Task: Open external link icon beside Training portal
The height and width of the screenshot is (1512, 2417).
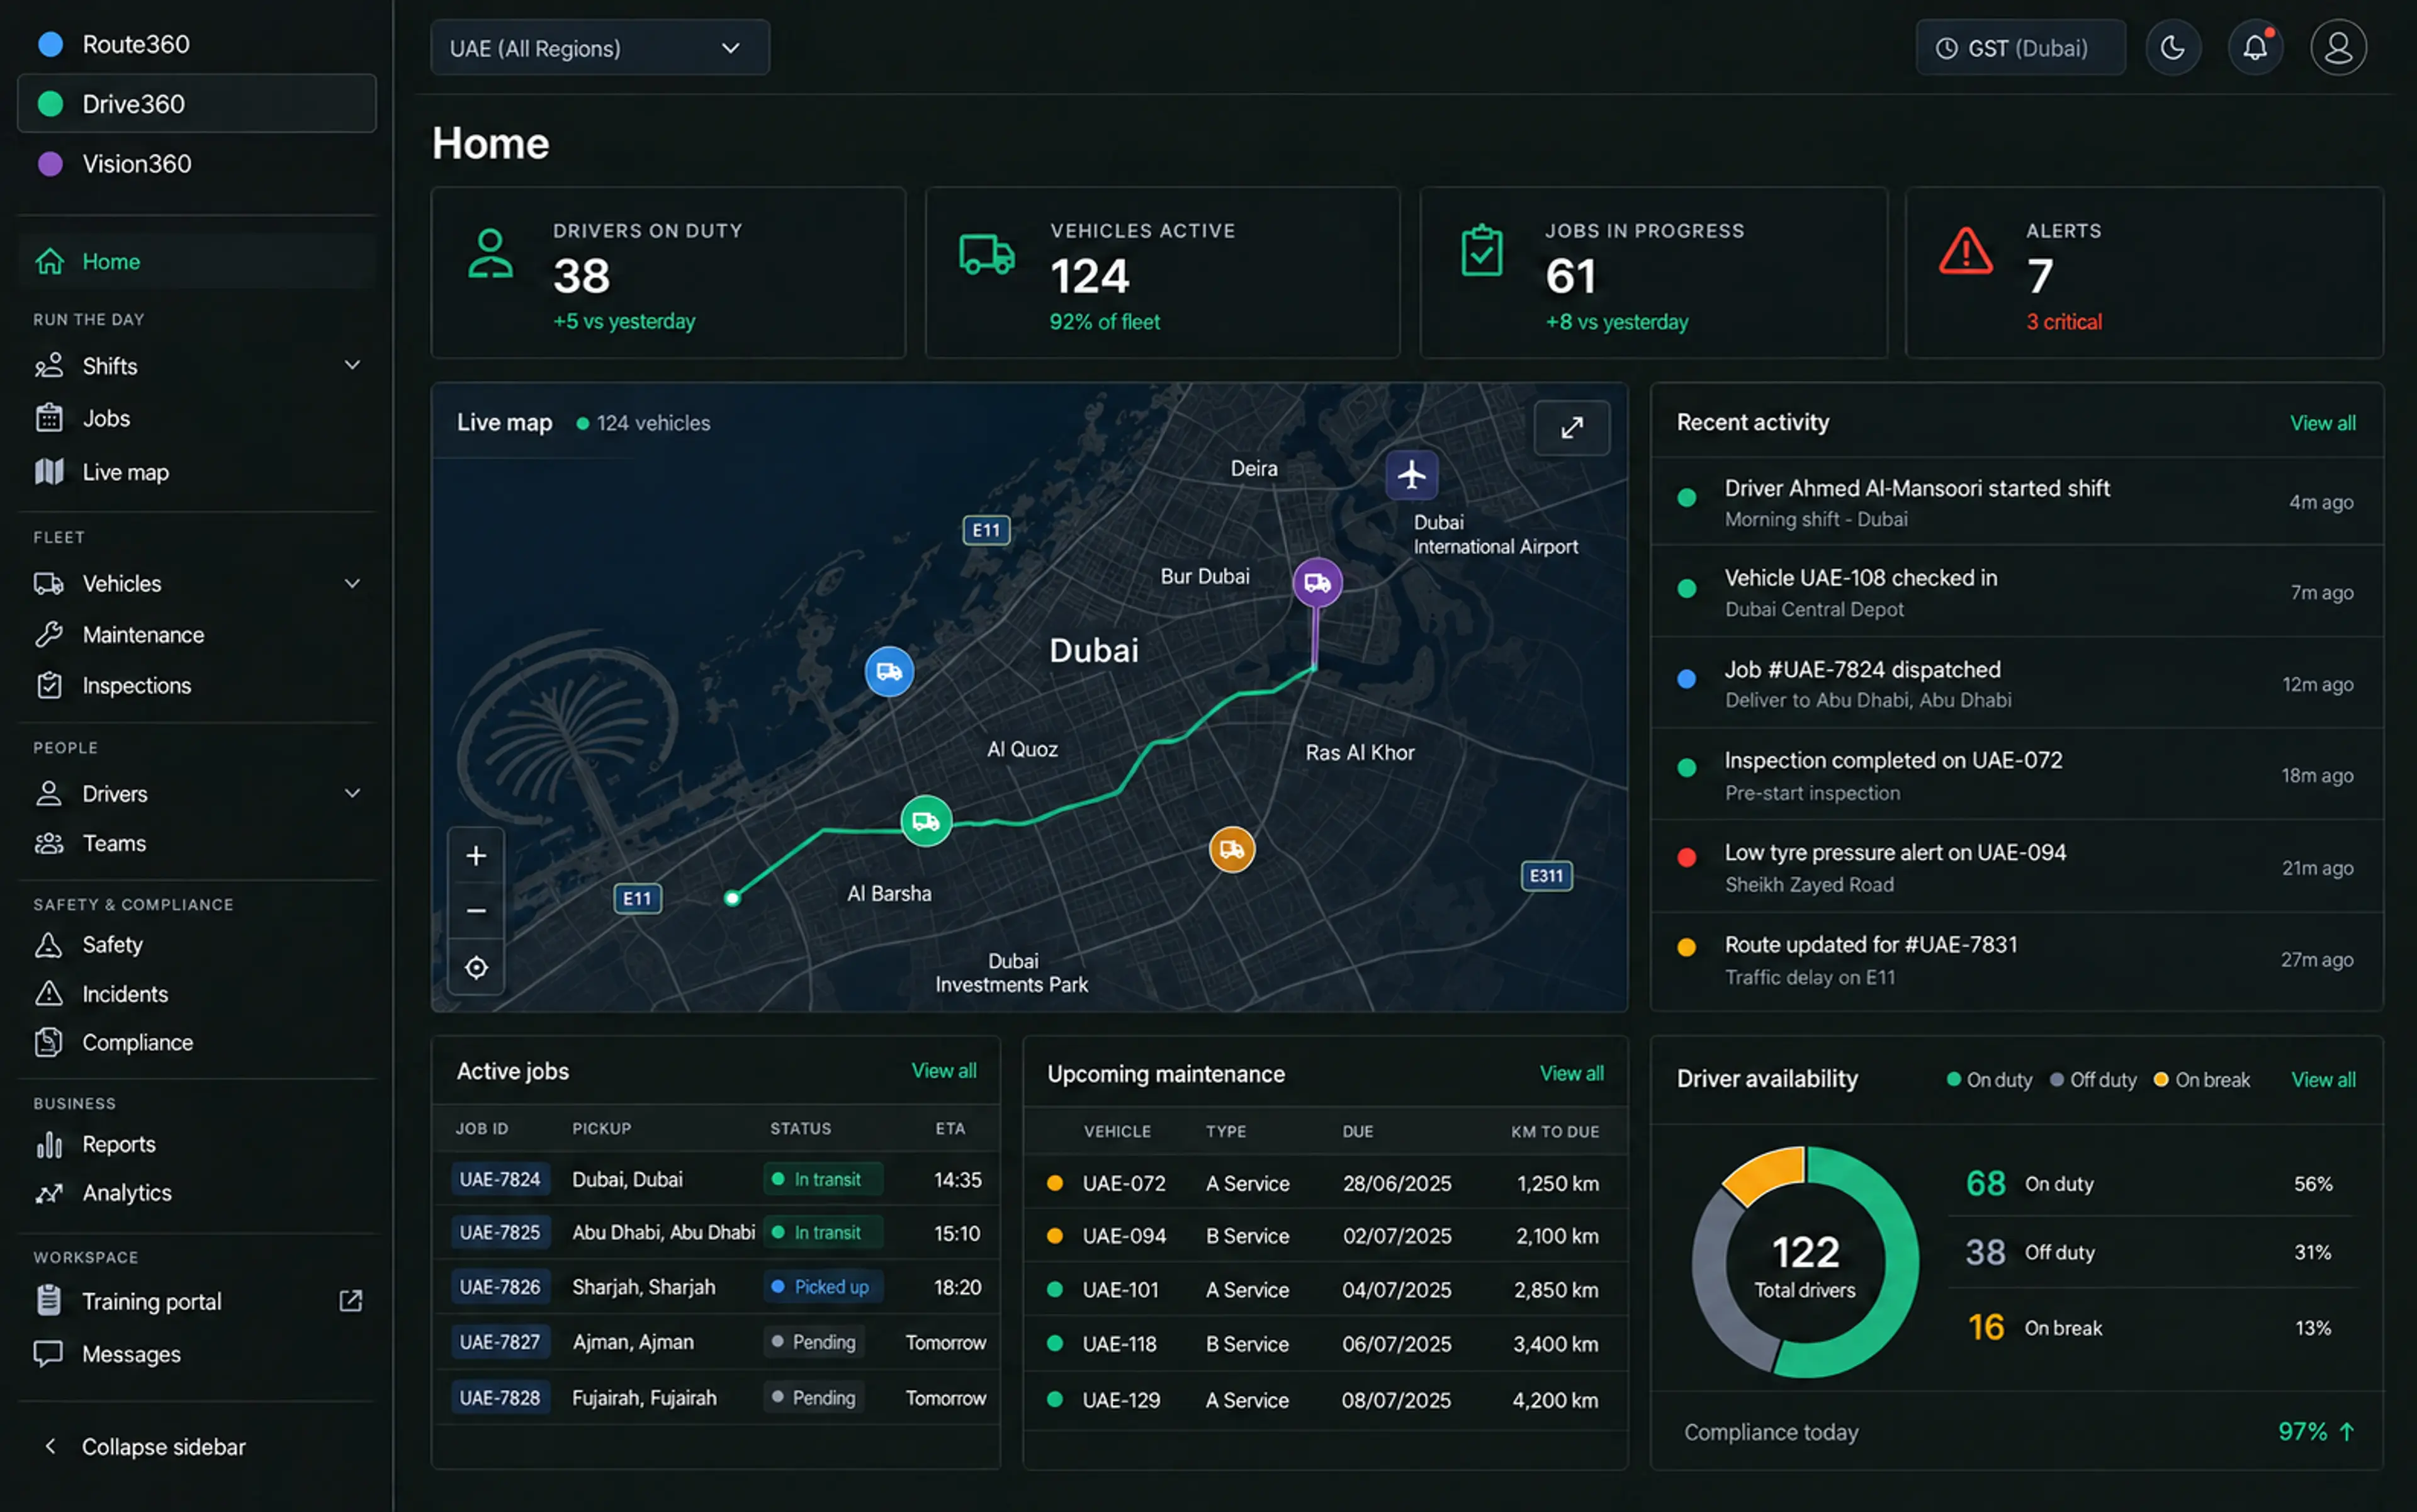Action: (350, 1300)
